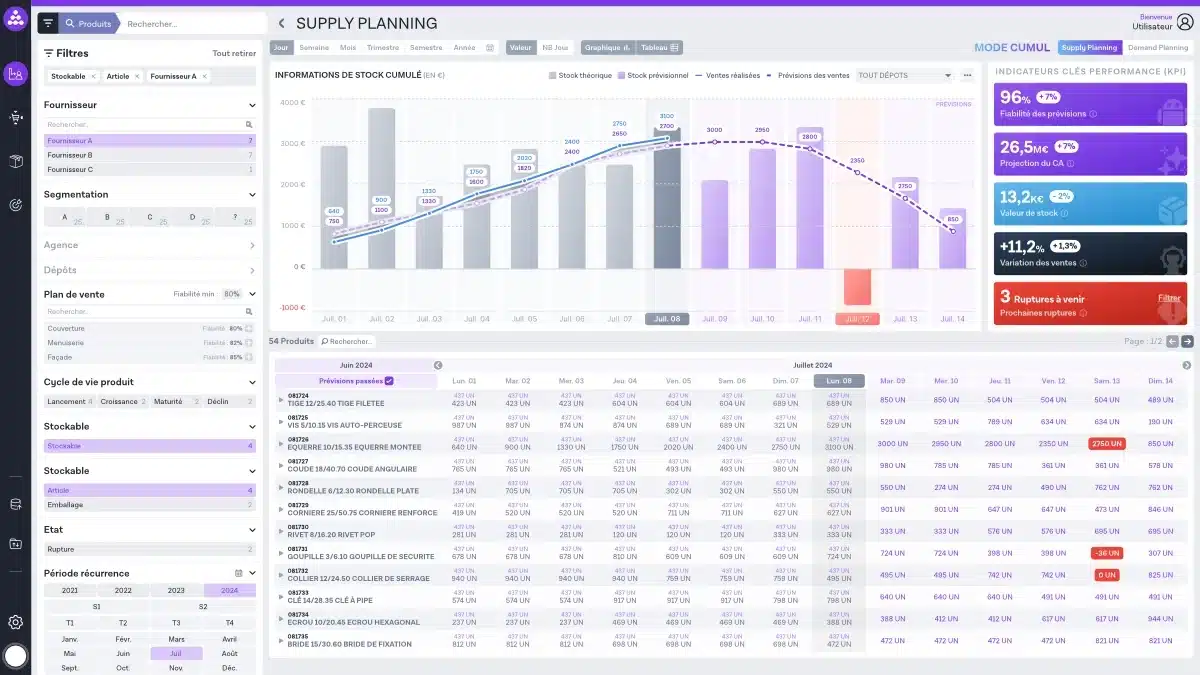Click info icon beside Fiabilité des prévisions
This screenshot has height=675, width=1200.
[x=1093, y=114]
